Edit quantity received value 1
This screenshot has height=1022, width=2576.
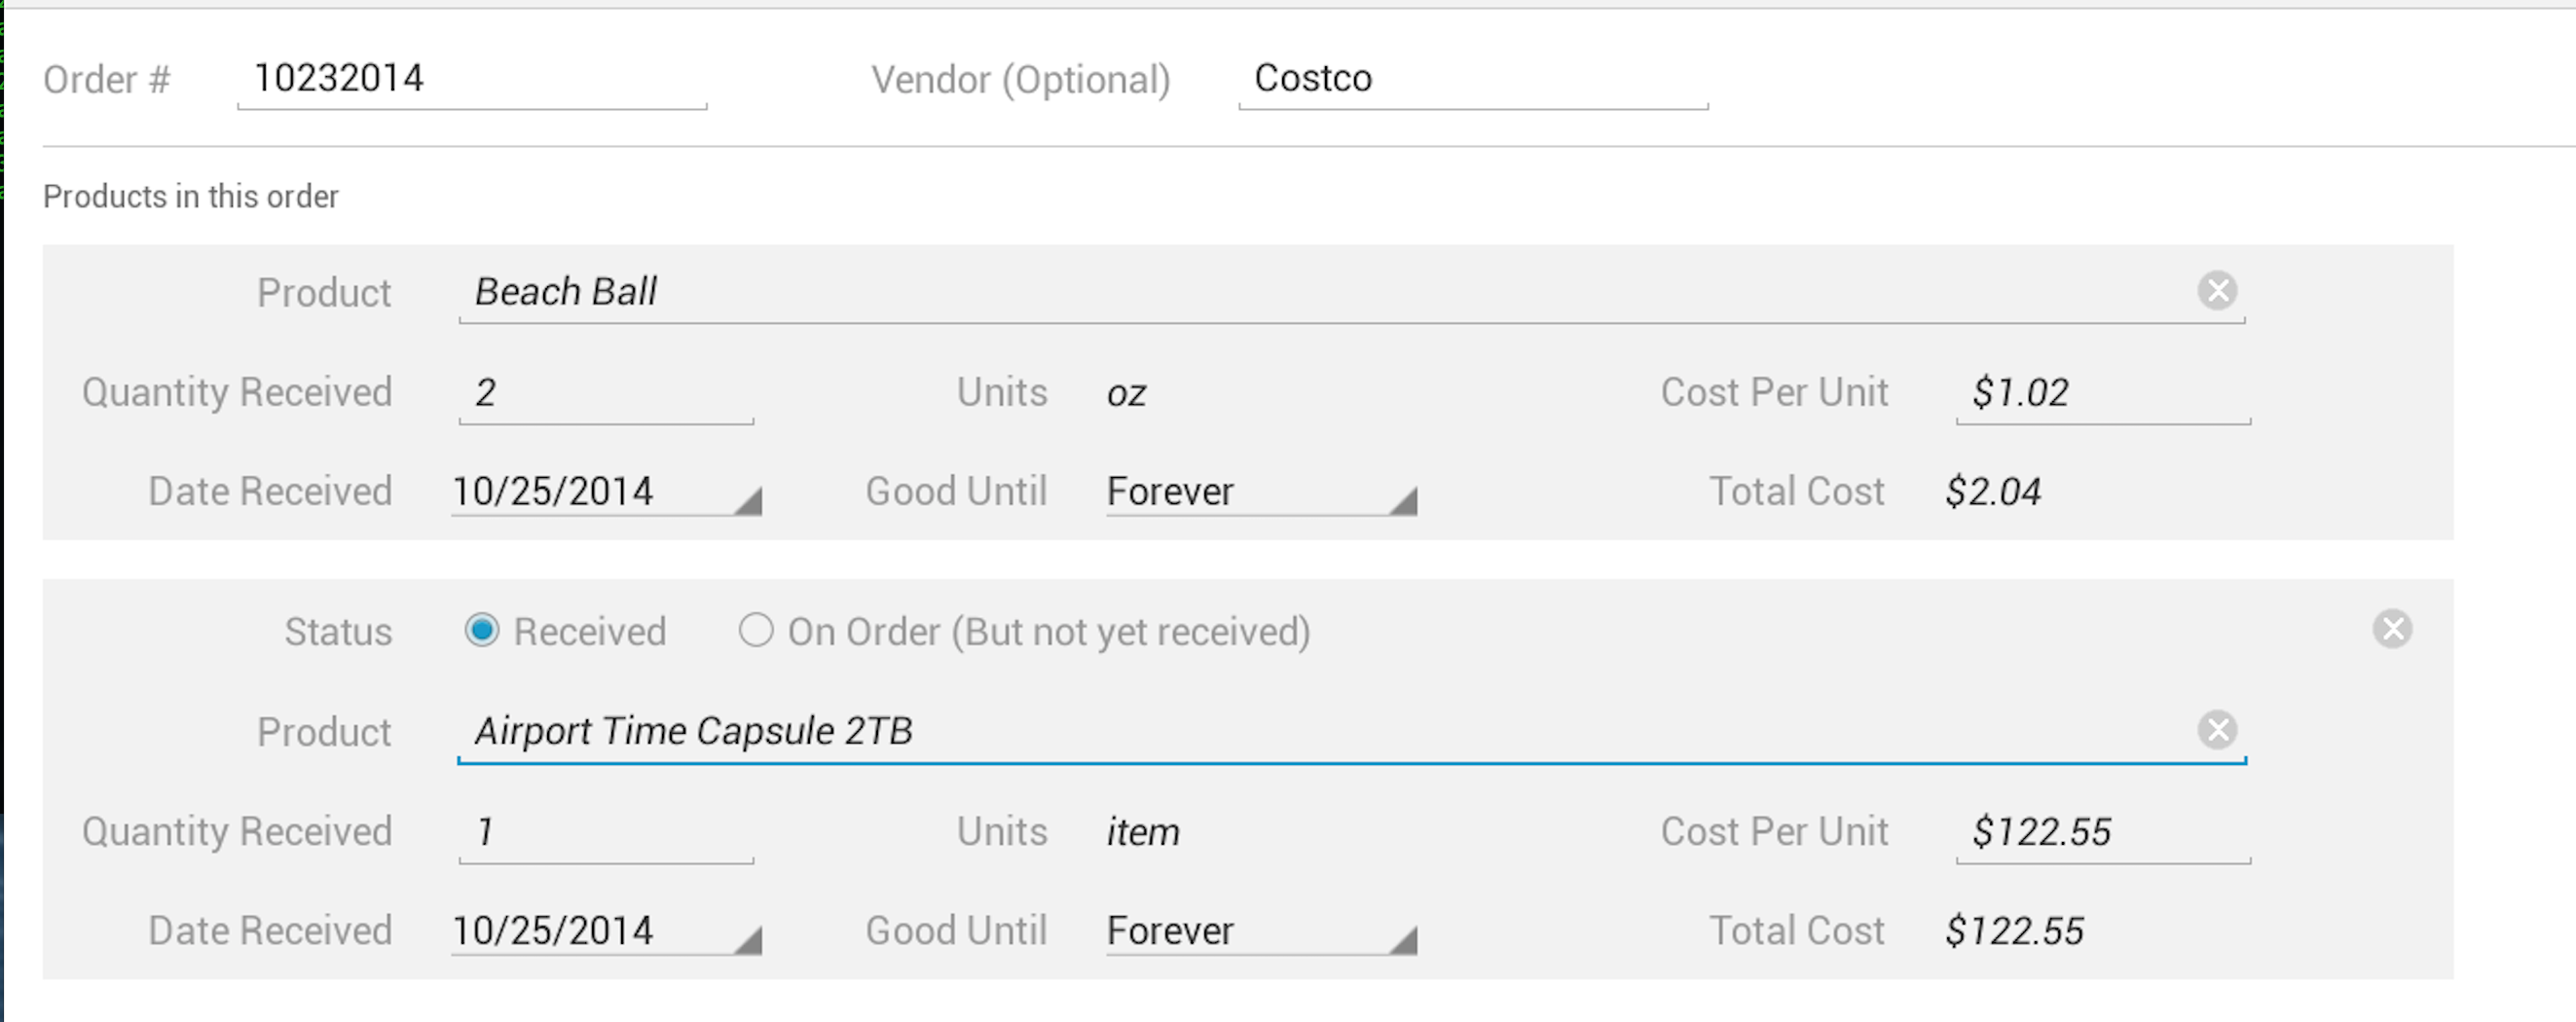click(x=606, y=832)
